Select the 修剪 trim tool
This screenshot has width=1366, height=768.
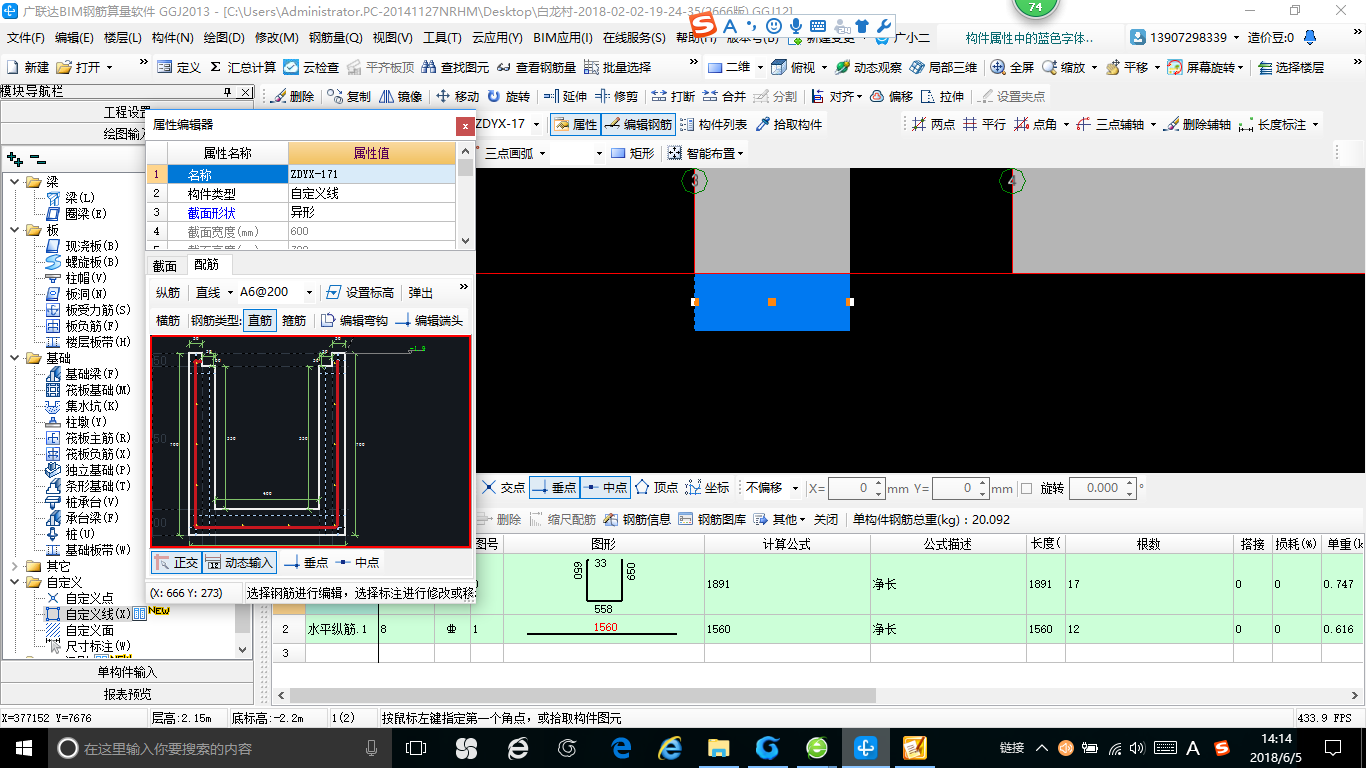coord(616,96)
